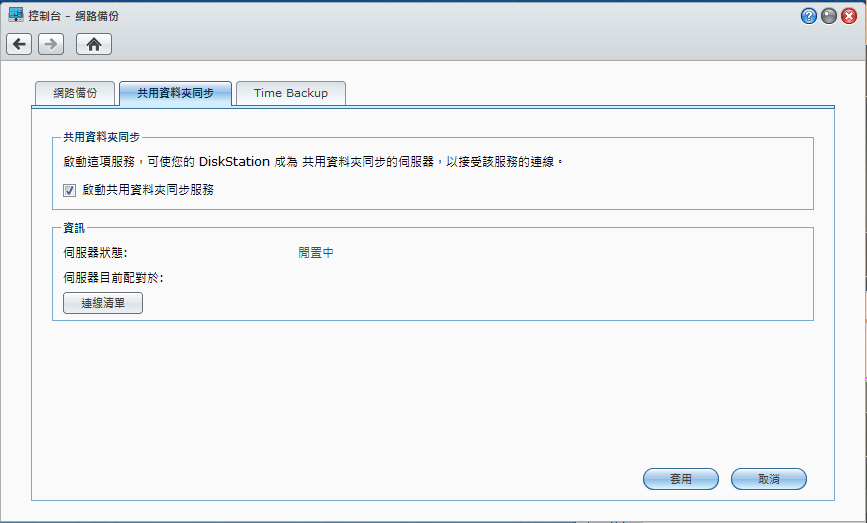The width and height of the screenshot is (867, 523).
Task: Select the 共用資料夾同步 tab
Action: (175, 93)
